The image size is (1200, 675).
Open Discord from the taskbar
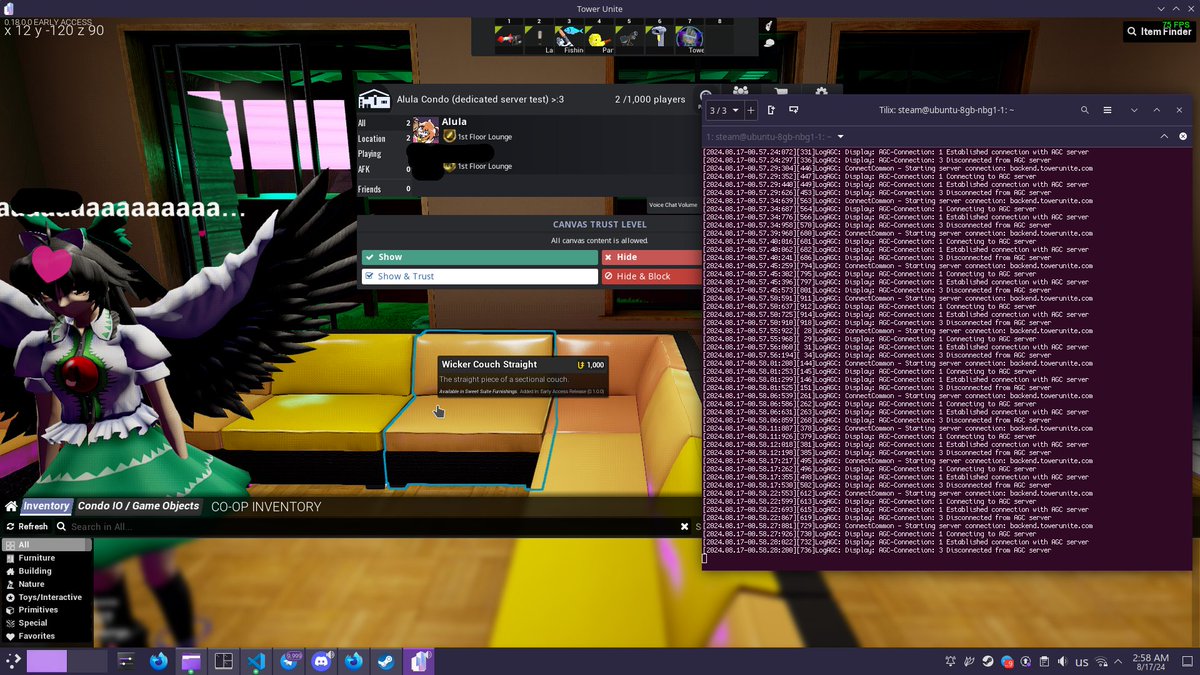pos(321,660)
